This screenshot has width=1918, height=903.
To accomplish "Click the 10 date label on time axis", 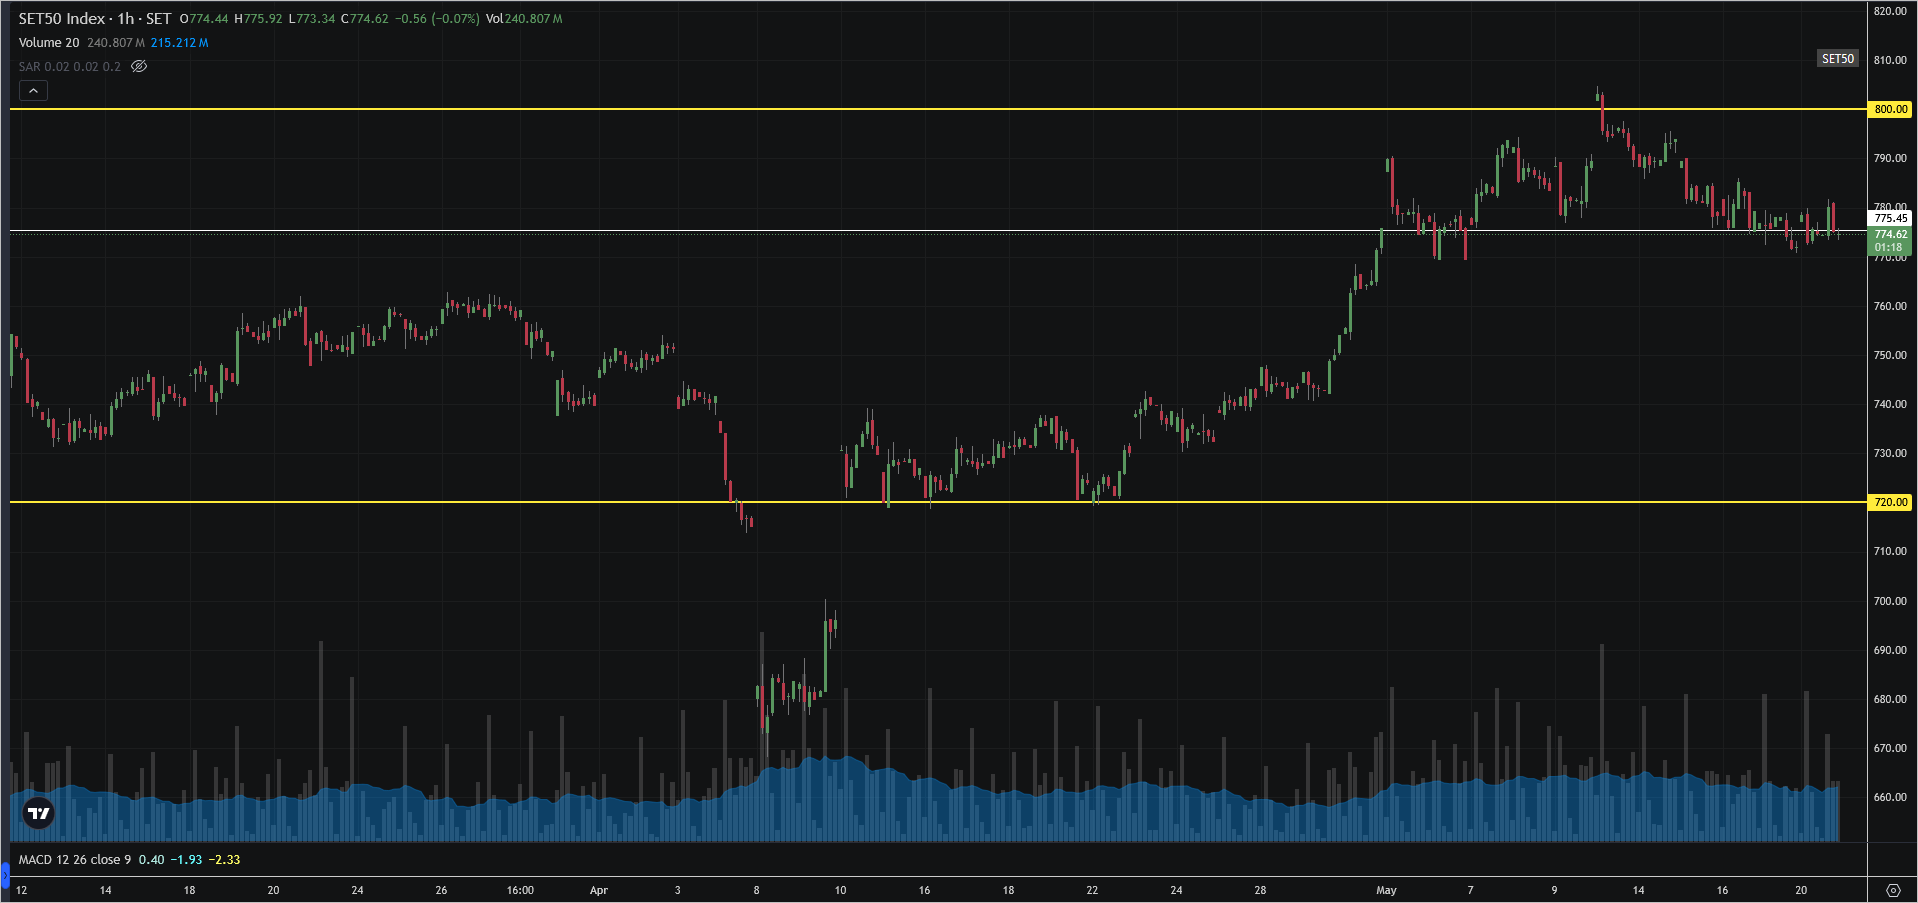I will tap(840, 890).
